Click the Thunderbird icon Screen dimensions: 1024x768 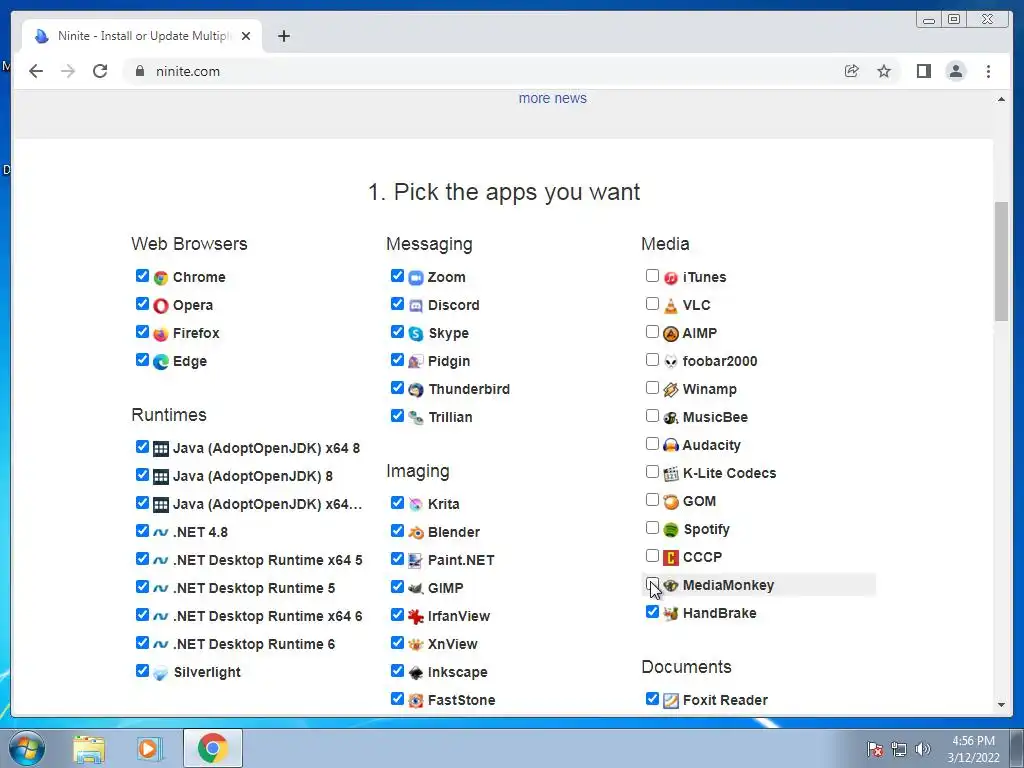click(x=416, y=390)
